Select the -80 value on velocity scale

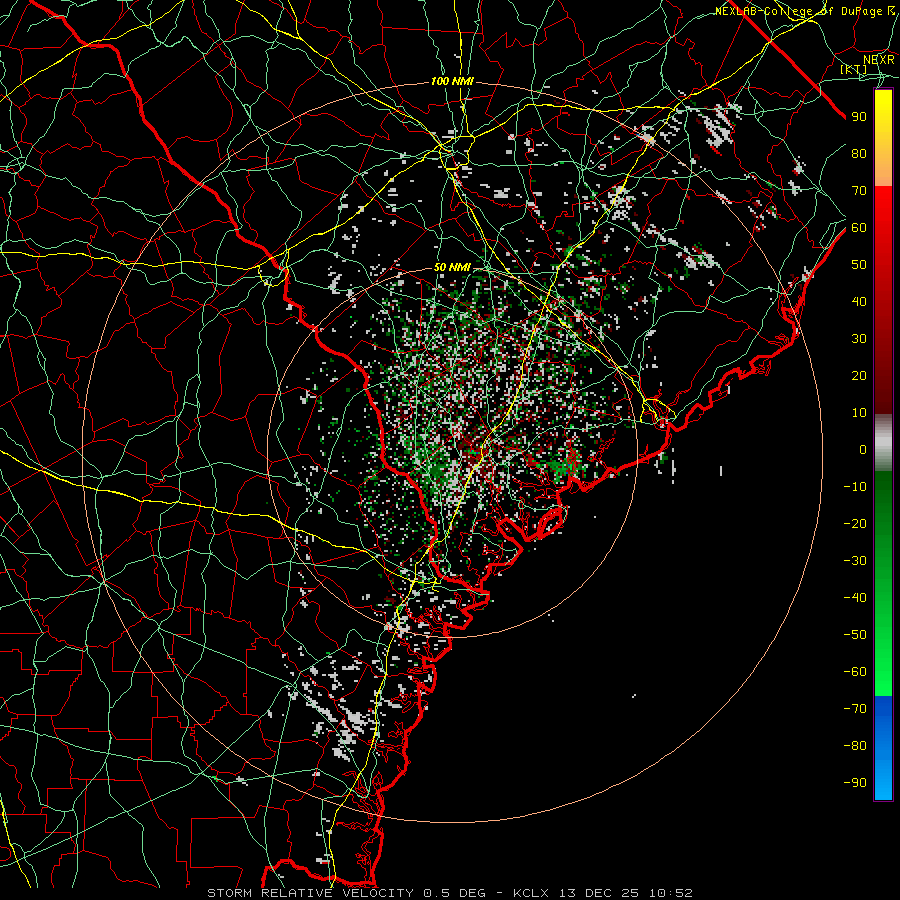point(855,746)
